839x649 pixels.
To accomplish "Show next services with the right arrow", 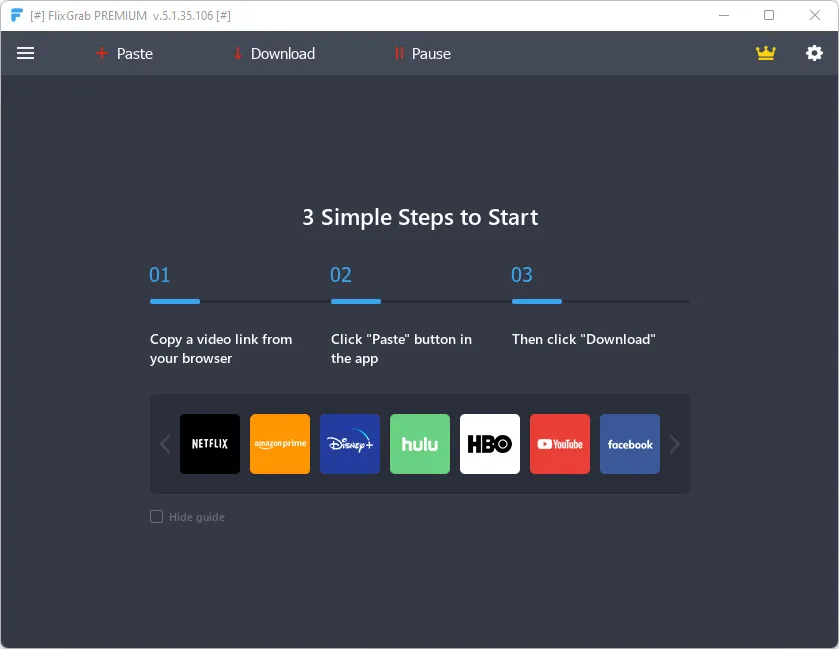I will point(675,444).
